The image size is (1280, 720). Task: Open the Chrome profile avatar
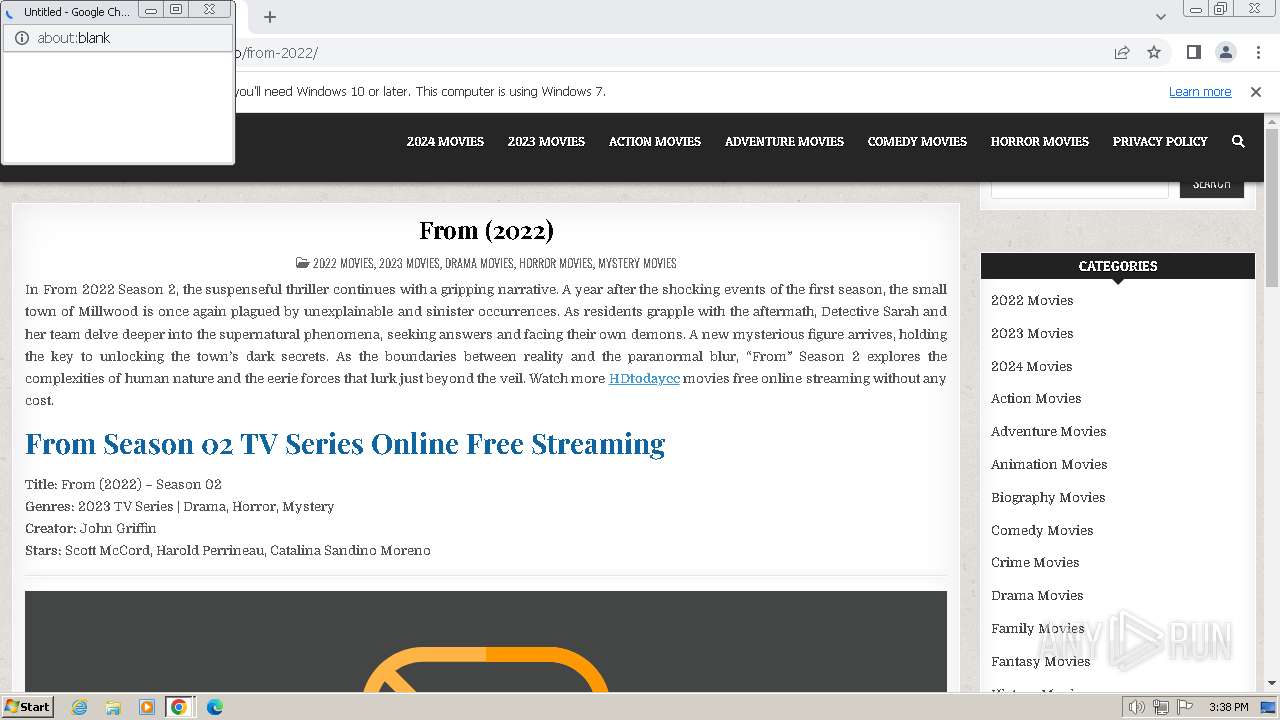point(1225,52)
